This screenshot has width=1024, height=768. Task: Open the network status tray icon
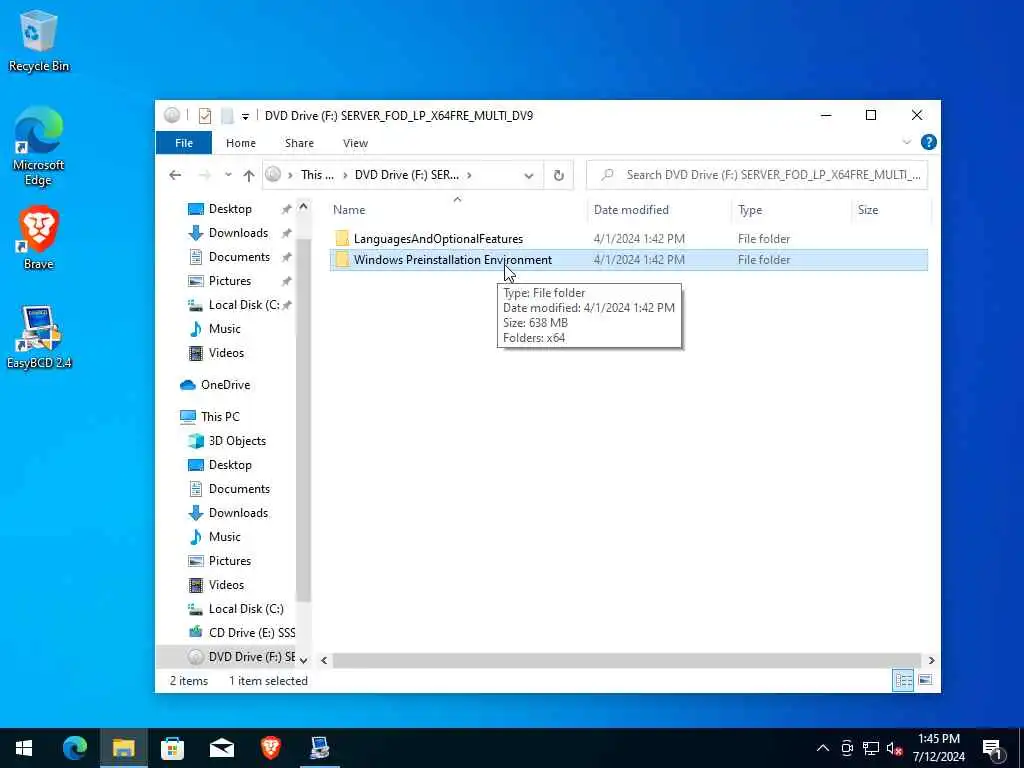[x=871, y=748]
